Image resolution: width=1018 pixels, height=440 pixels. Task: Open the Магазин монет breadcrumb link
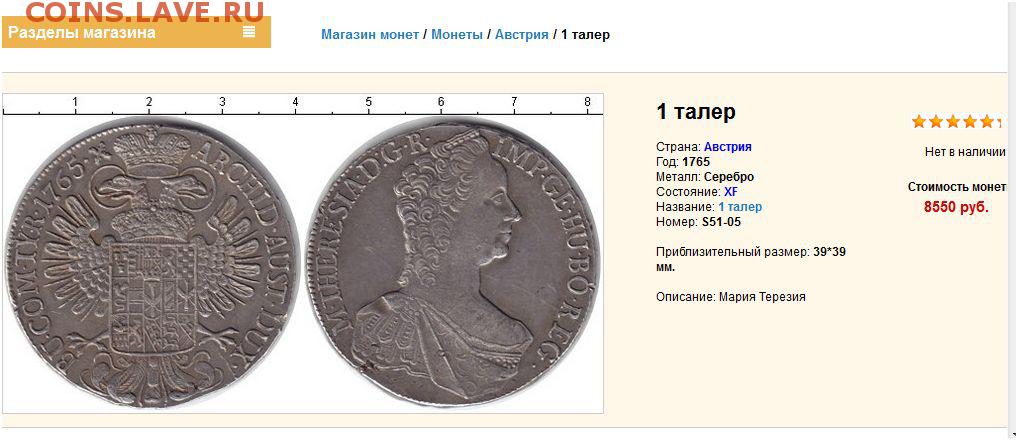(370, 34)
